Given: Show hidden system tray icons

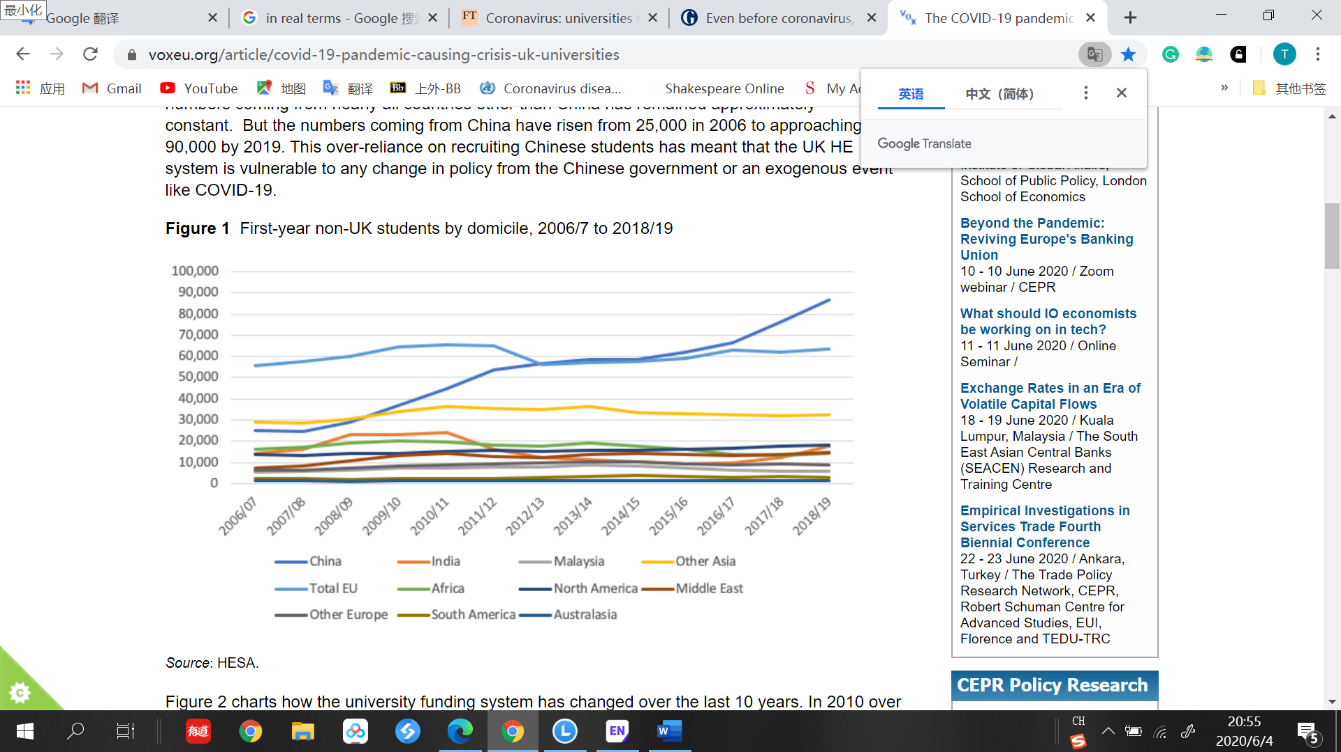Looking at the screenshot, I should [x=1108, y=731].
